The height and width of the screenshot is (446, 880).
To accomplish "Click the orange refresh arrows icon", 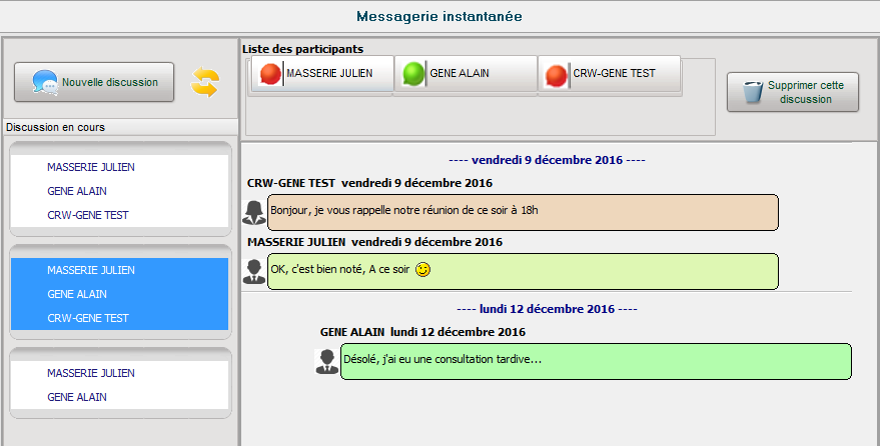I will (x=205, y=83).
